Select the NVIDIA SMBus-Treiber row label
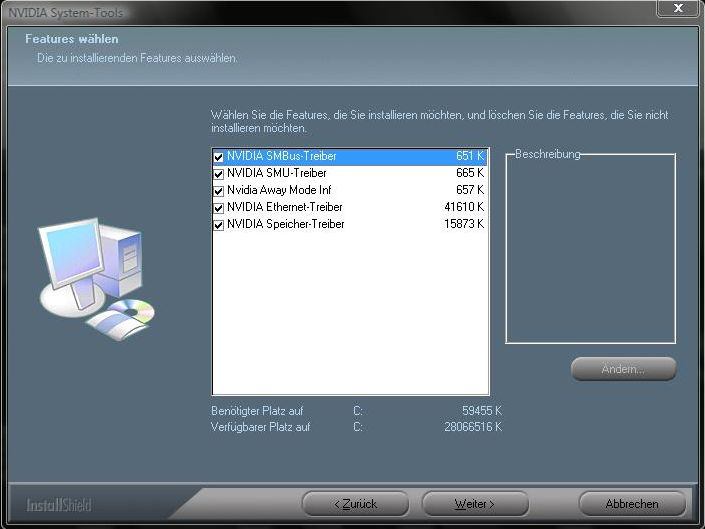 pos(281,156)
